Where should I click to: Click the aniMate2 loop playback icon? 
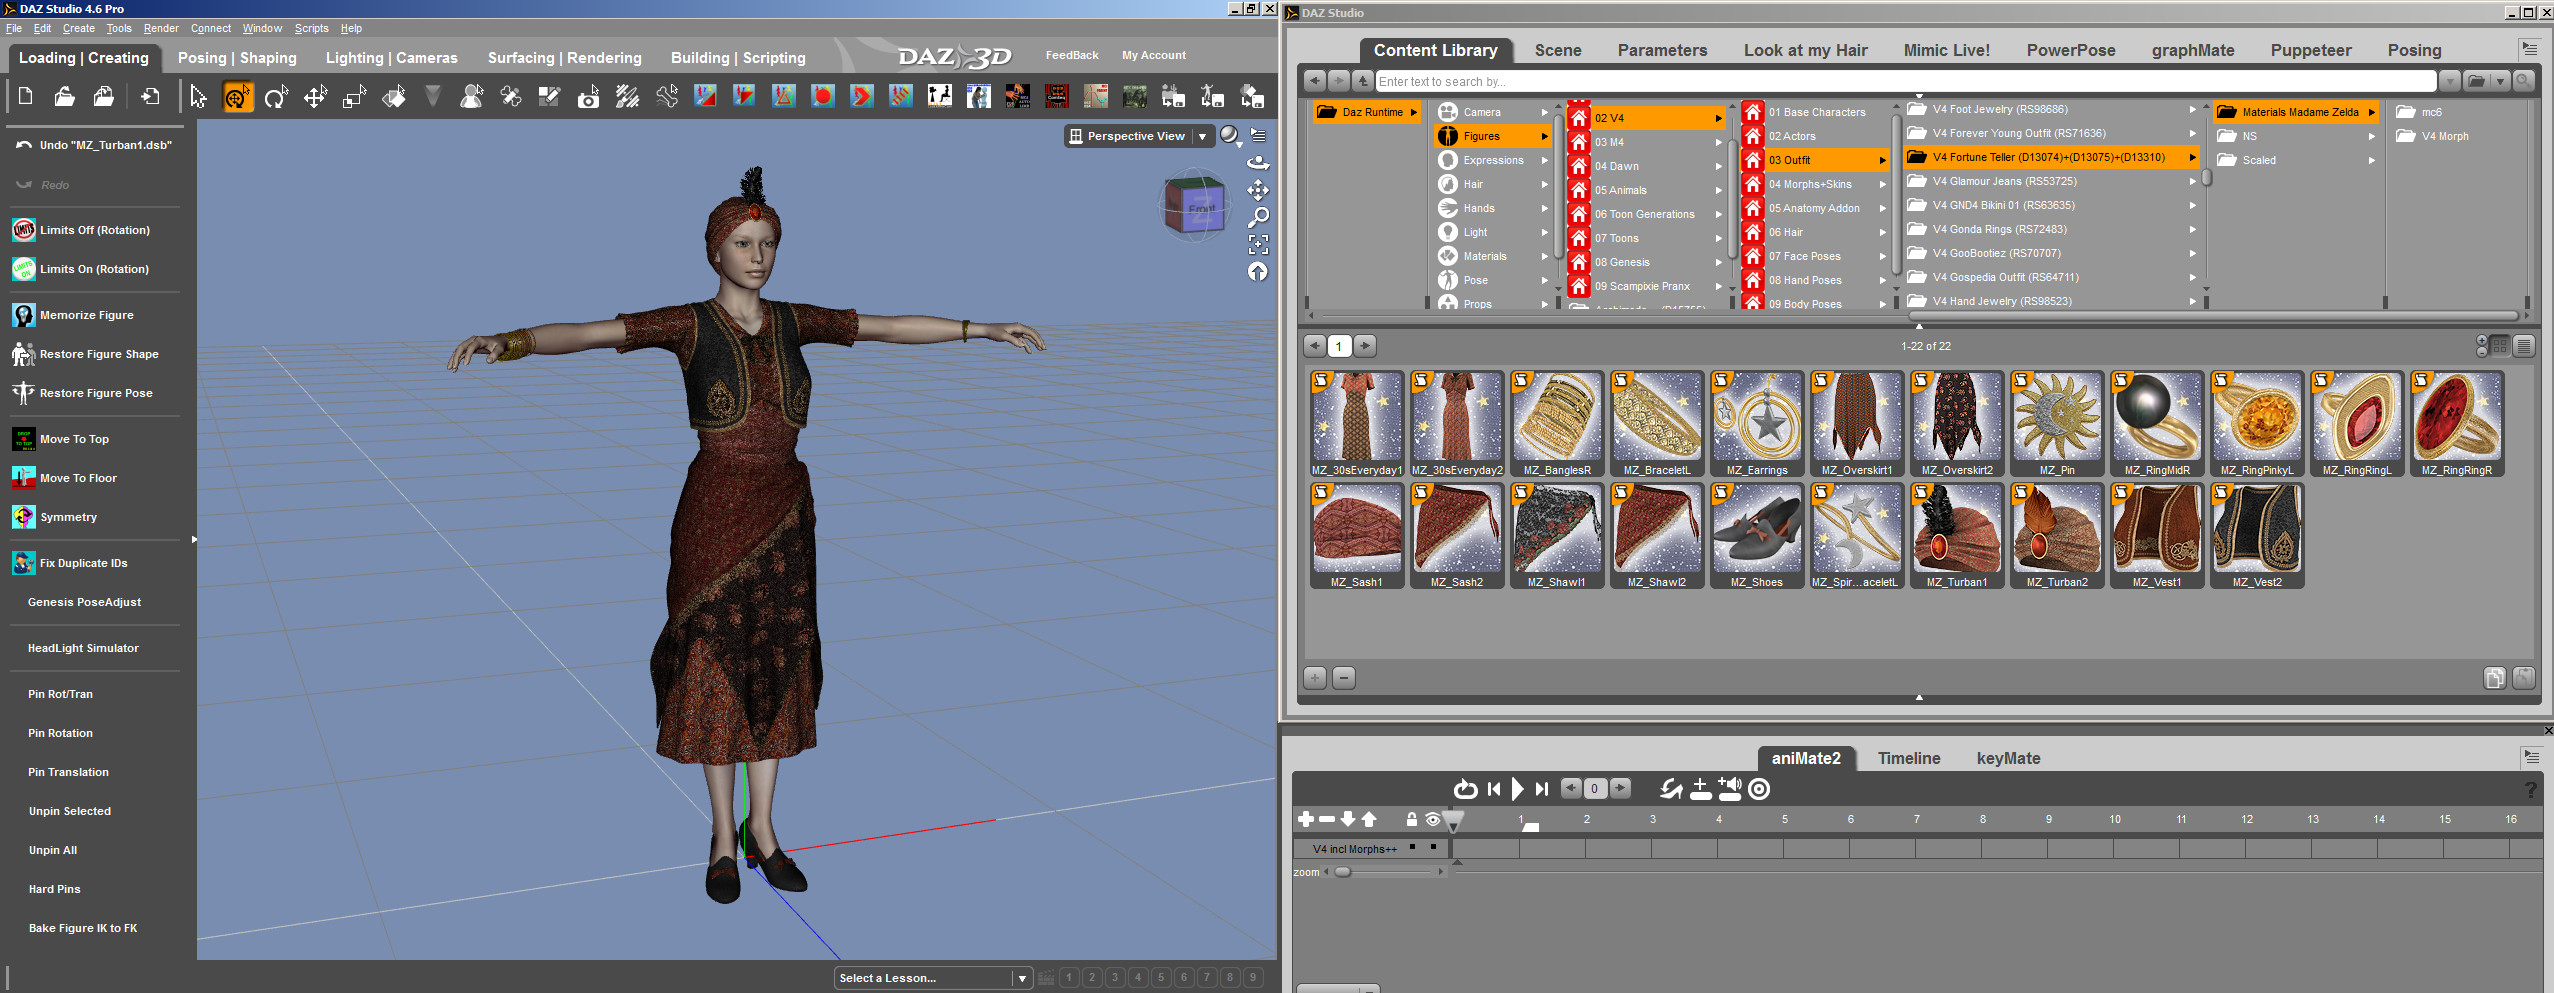click(1465, 789)
